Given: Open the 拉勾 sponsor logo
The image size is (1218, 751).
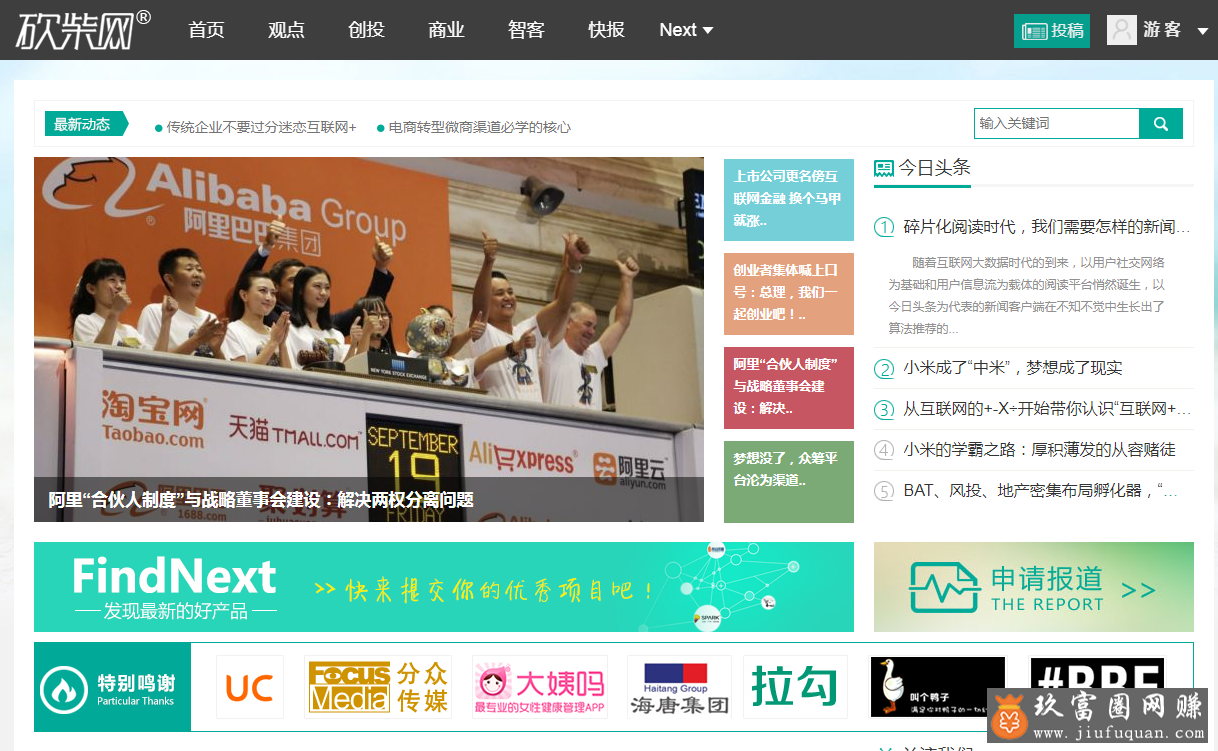Looking at the screenshot, I should pos(795,687).
